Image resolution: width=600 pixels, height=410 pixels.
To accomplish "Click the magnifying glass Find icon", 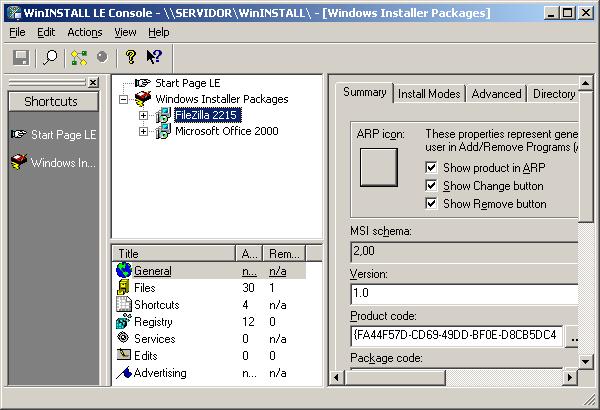I will [x=50, y=58].
